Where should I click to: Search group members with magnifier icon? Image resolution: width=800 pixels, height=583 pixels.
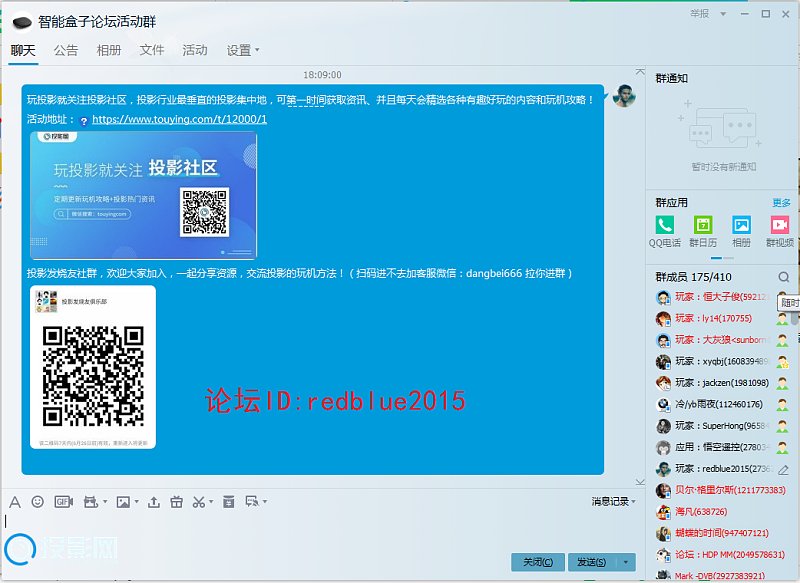coord(784,277)
